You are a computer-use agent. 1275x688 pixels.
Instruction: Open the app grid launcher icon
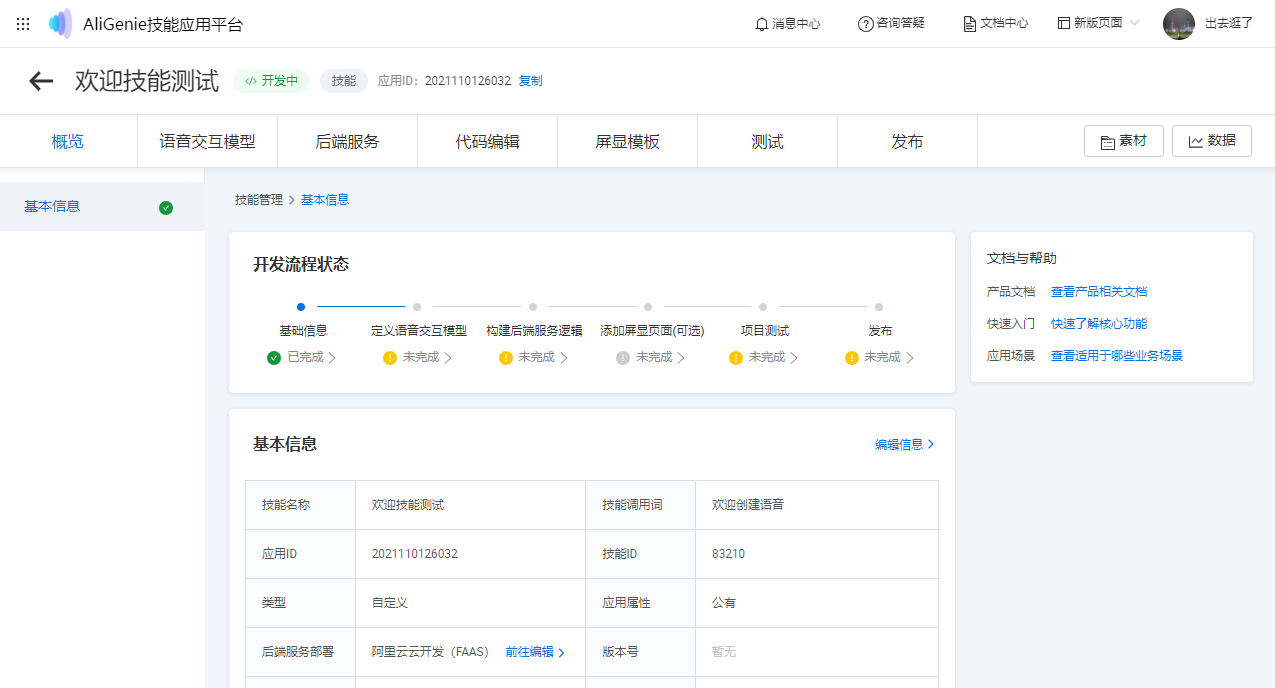tap(23, 24)
